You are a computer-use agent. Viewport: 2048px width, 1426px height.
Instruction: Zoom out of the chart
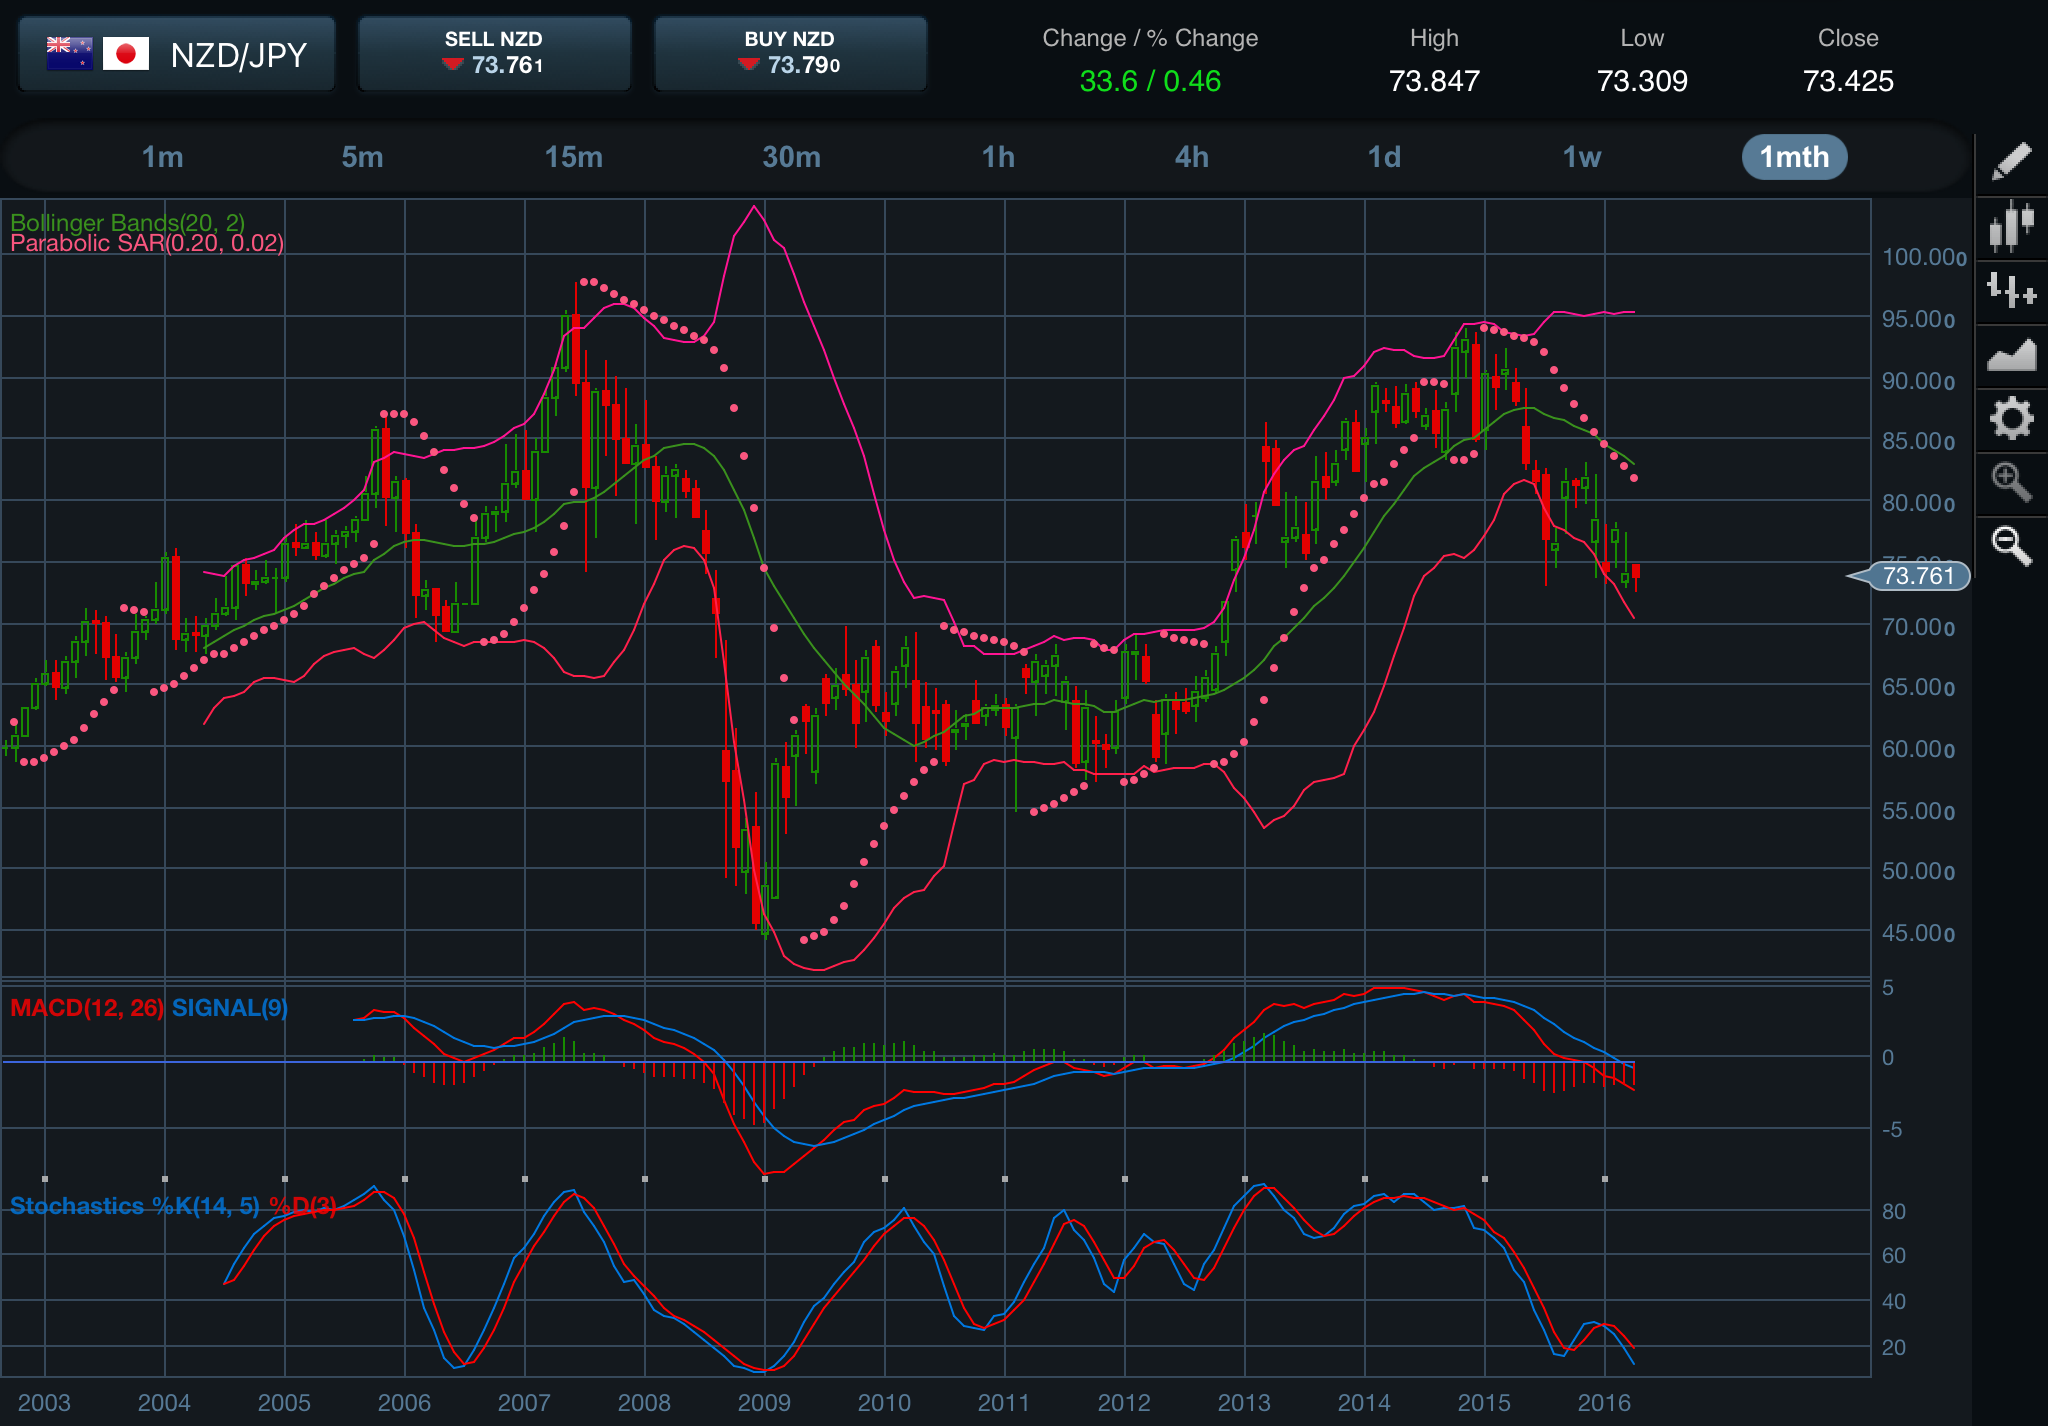click(x=2011, y=546)
